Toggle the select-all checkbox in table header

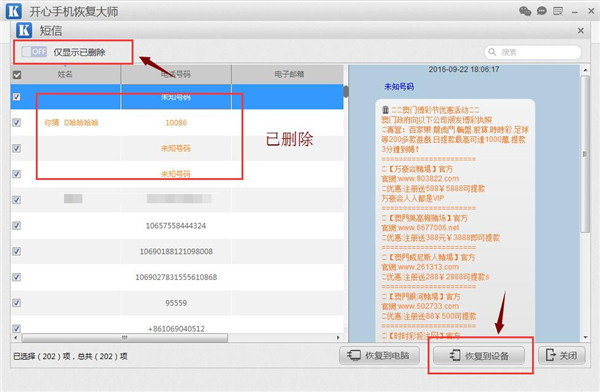coord(17,75)
